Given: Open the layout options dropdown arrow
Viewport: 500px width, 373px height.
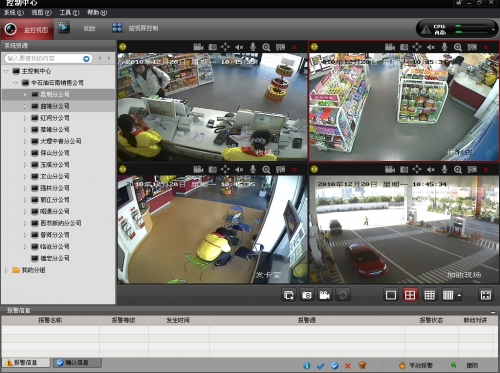Looking at the screenshot, I should coord(459,295).
